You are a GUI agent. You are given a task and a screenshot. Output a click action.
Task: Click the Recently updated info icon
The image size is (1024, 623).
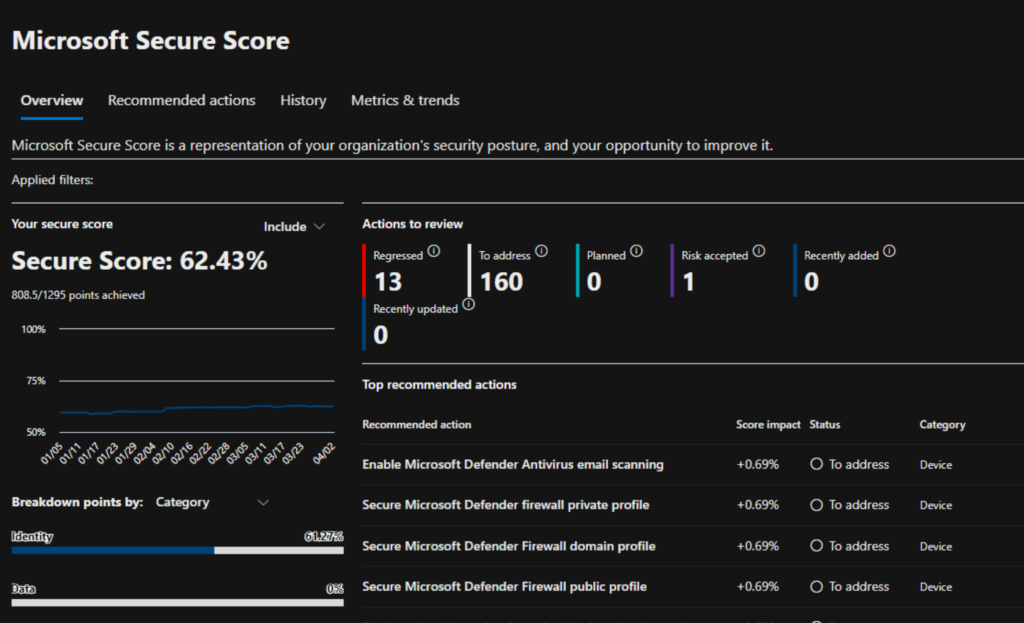coord(468,304)
